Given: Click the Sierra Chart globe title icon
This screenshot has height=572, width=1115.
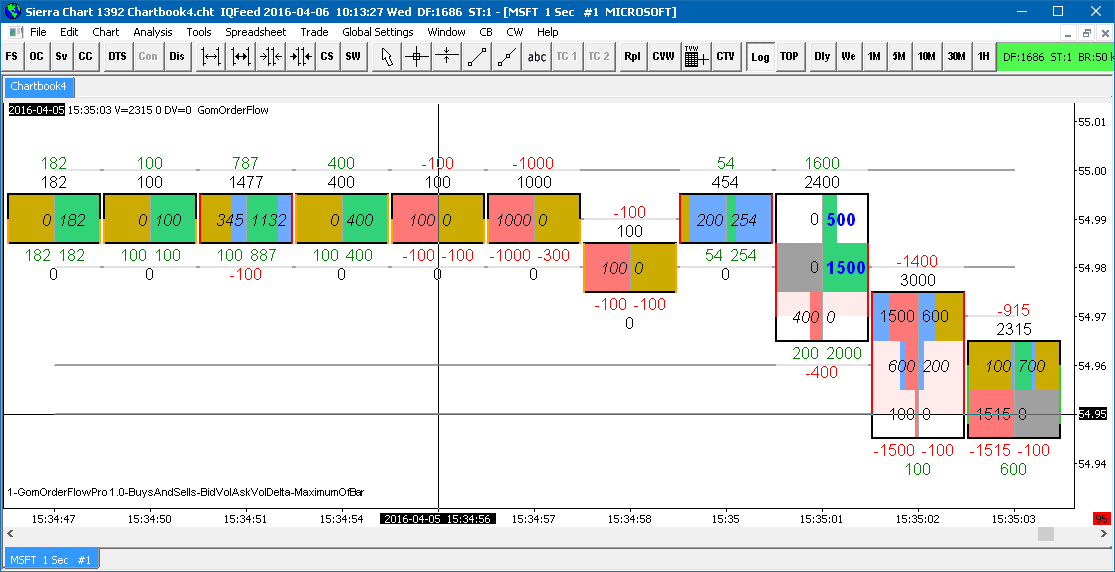Looking at the screenshot, I should [x=12, y=11].
